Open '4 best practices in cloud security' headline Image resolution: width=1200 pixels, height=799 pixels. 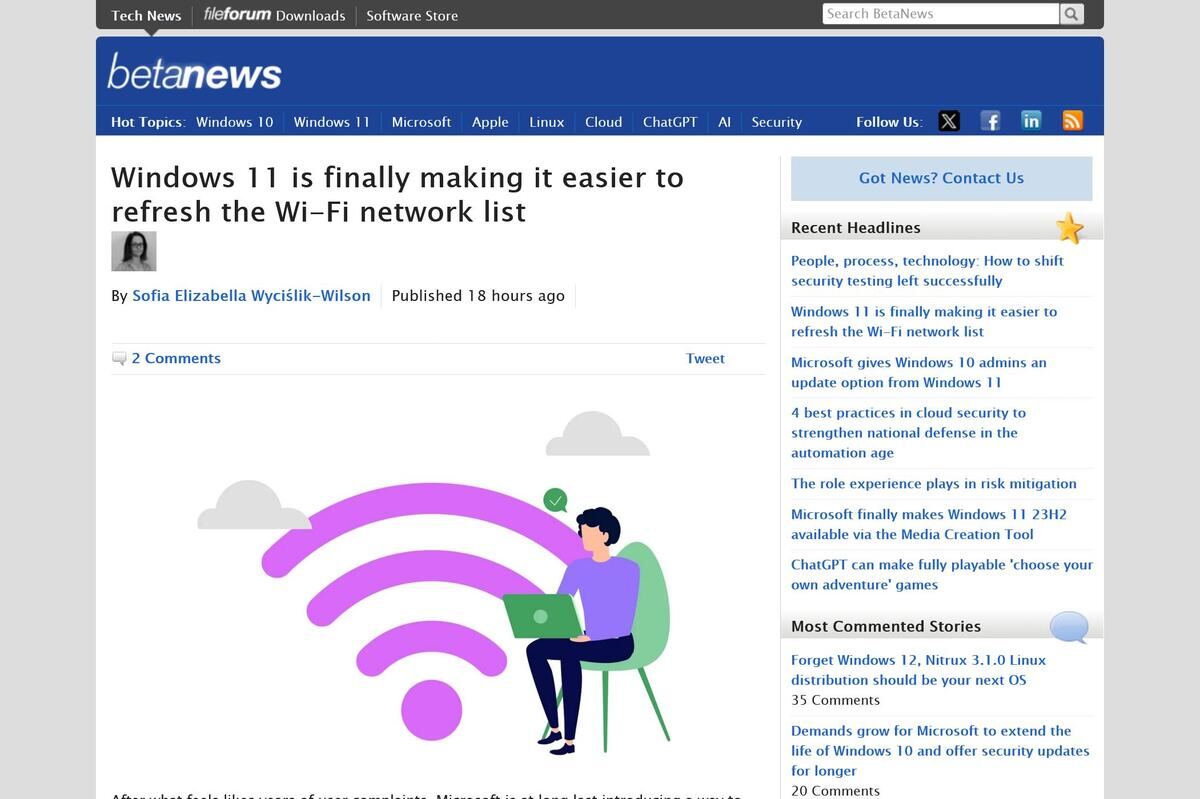[x=908, y=433]
